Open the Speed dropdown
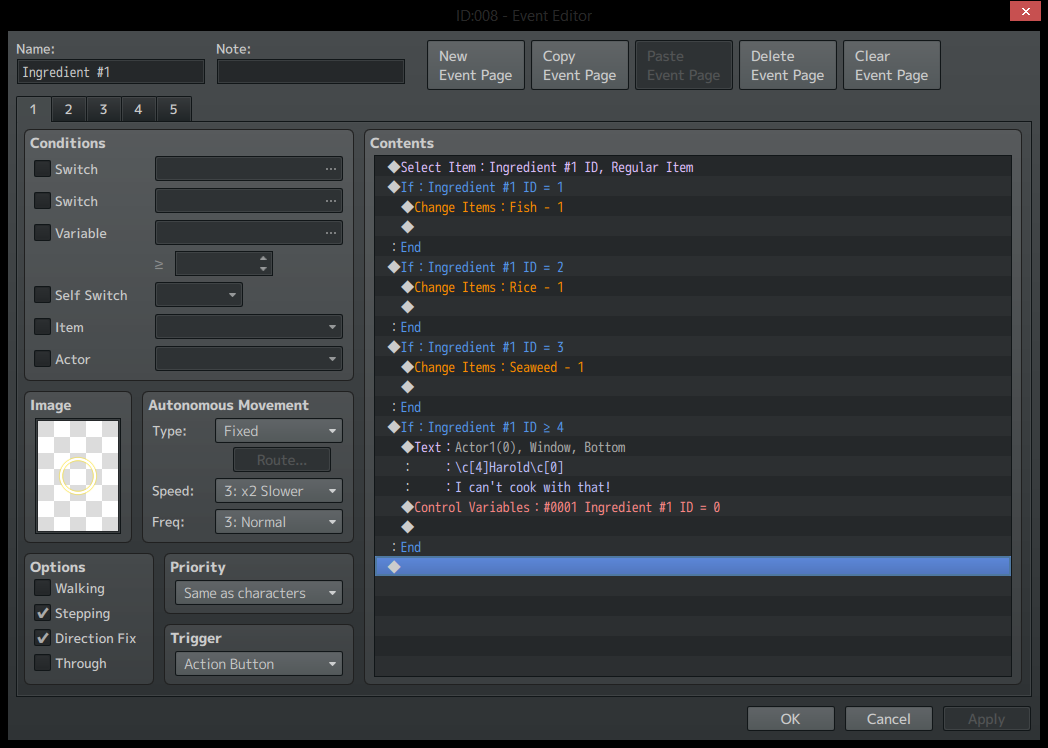Screen dimensions: 1048x748 click(x=279, y=491)
